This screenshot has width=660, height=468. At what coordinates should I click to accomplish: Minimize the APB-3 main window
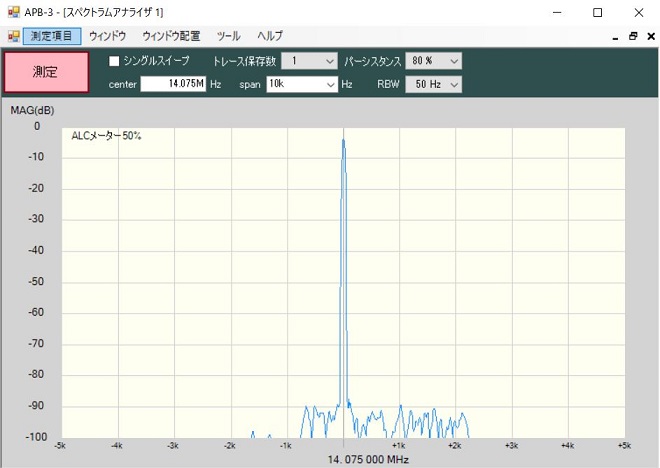557,13
